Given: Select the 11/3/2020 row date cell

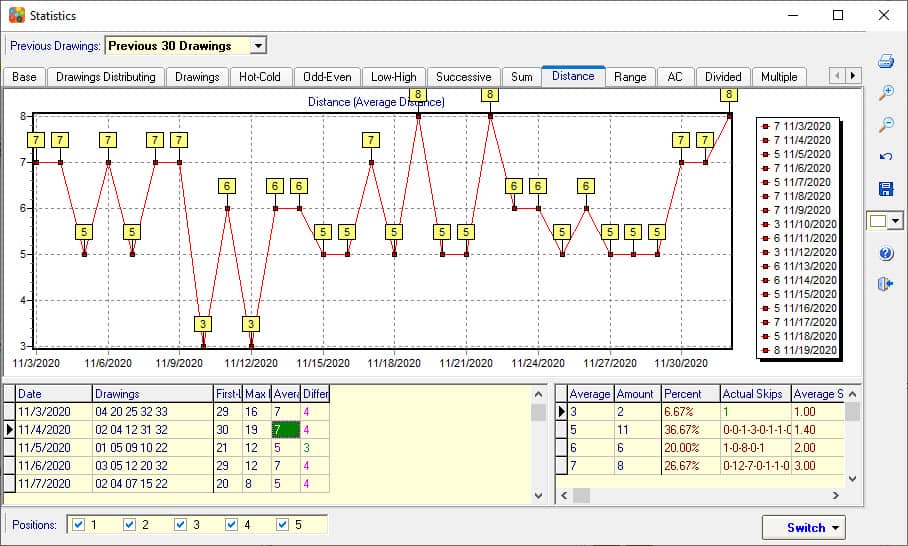Looking at the screenshot, I should click(x=54, y=412).
